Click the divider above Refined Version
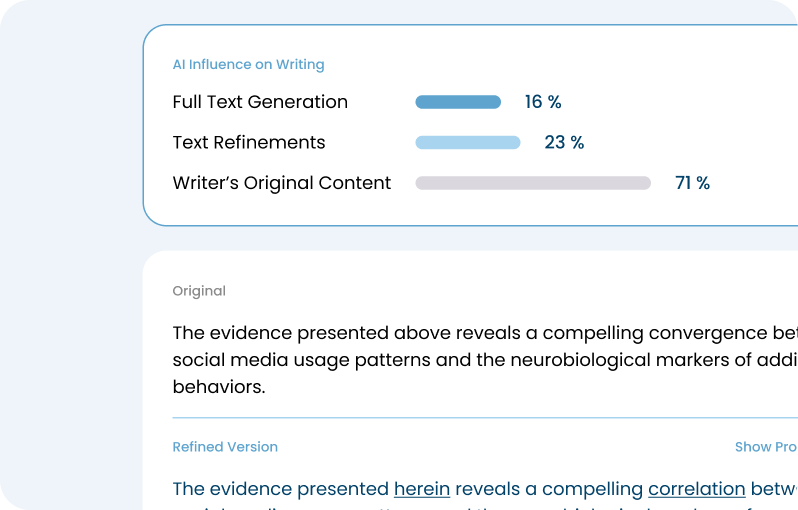 coord(485,418)
